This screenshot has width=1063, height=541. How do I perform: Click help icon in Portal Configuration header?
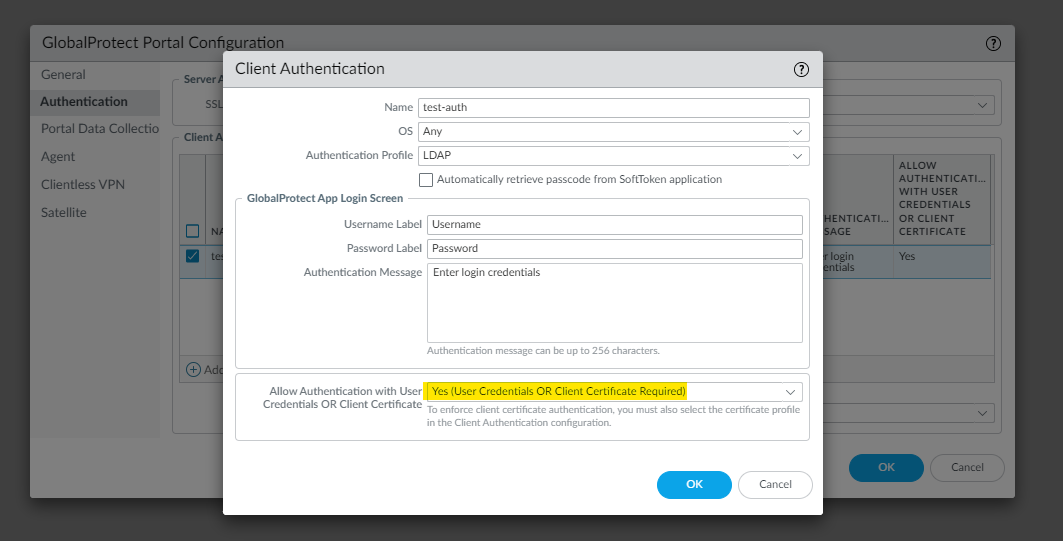pyautogui.click(x=992, y=43)
